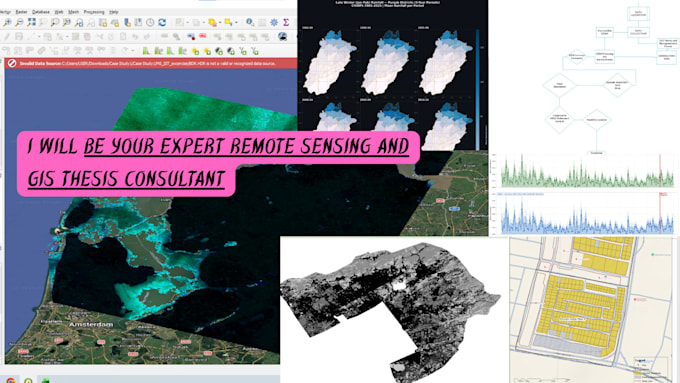Image resolution: width=680 pixels, height=383 pixels.
Task: Open the Temporal Controller clock icon
Action: click(150, 22)
